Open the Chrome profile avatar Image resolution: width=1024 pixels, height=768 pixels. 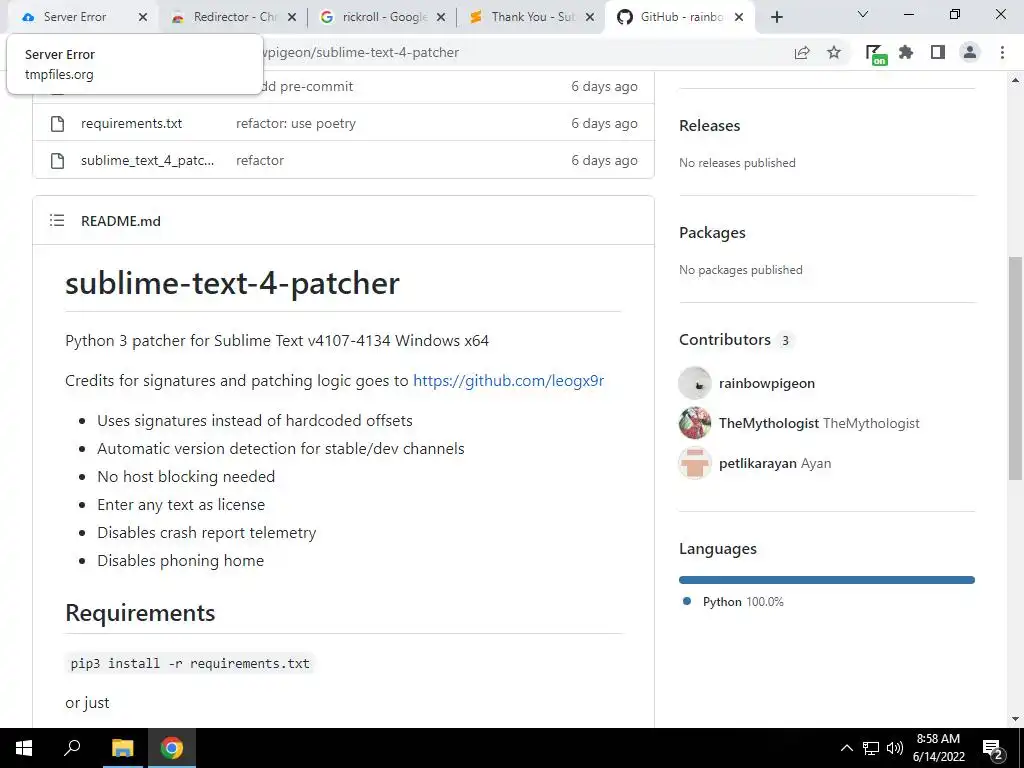(970, 53)
